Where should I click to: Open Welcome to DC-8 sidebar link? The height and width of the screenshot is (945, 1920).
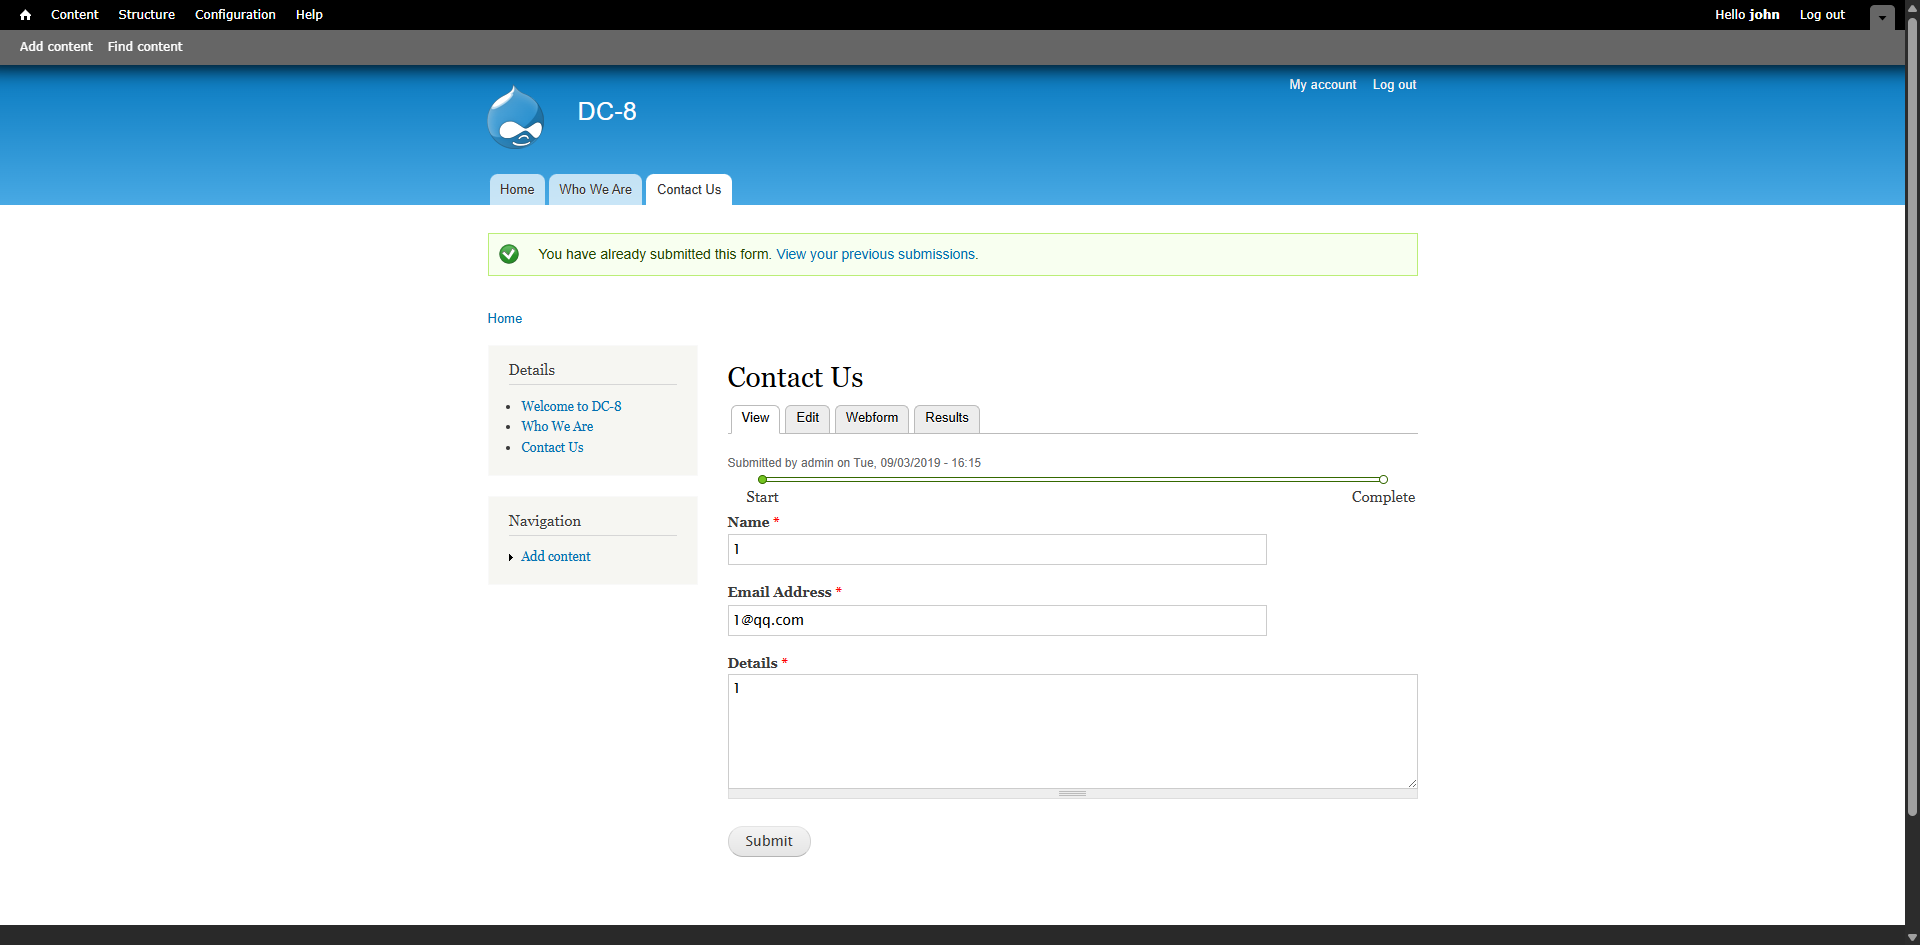571,407
